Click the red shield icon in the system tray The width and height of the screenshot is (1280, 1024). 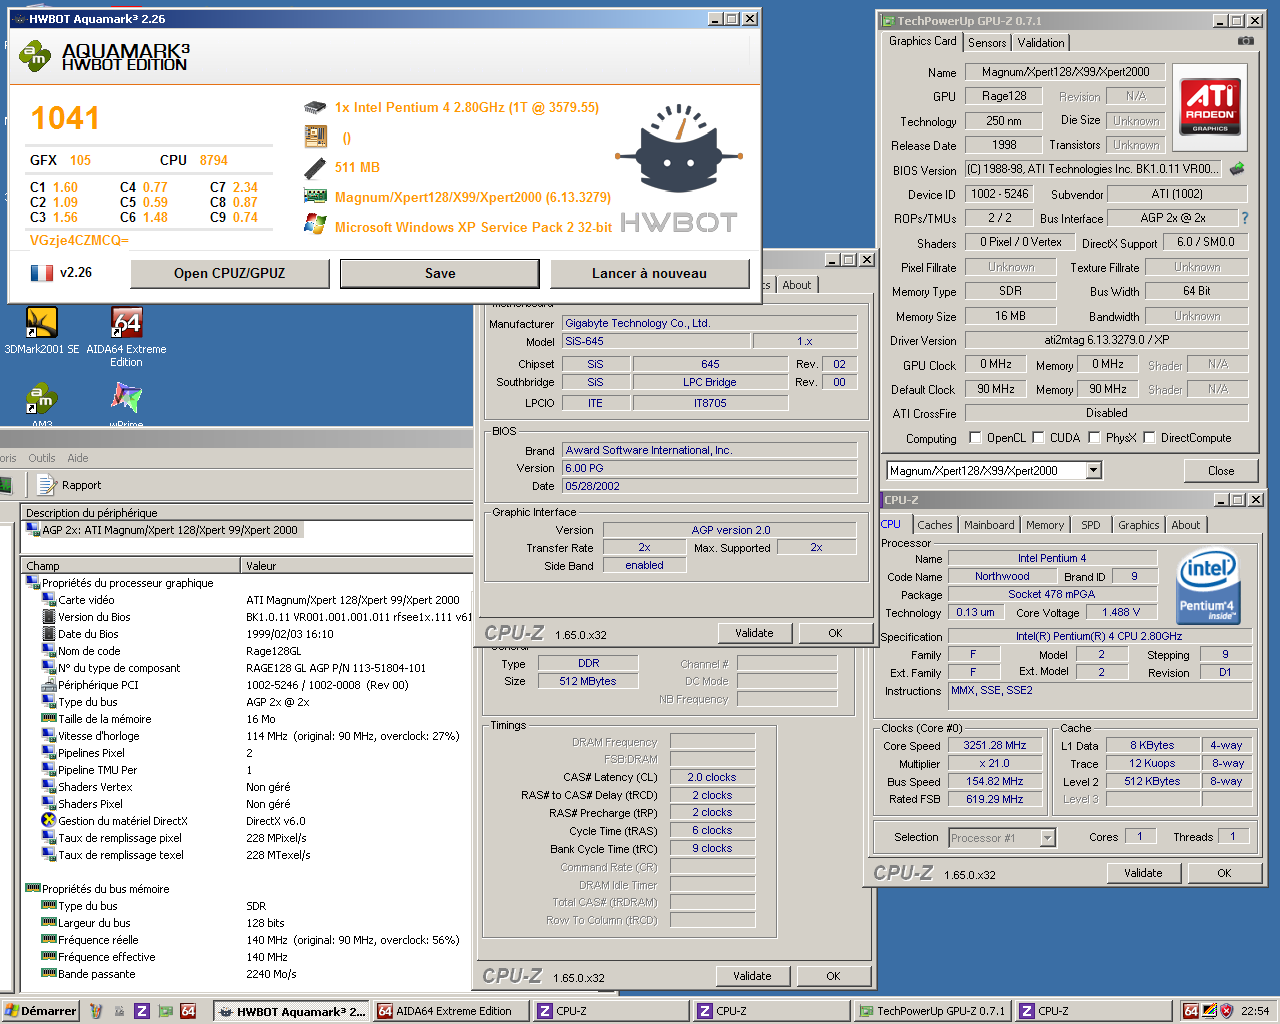click(x=1226, y=1011)
